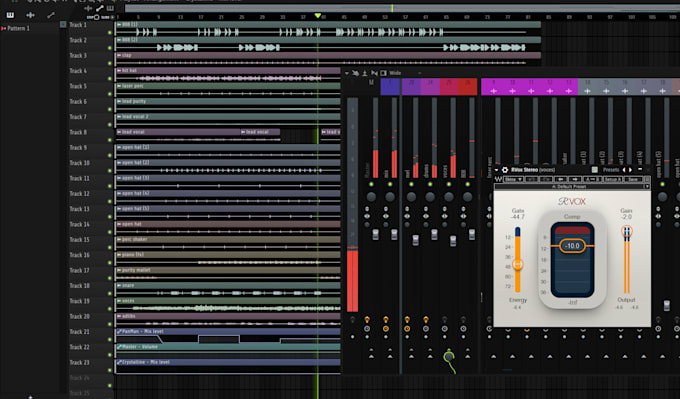Select mixer insert 25 pink header
Viewport: 680px width, 399px height.
tap(449, 87)
